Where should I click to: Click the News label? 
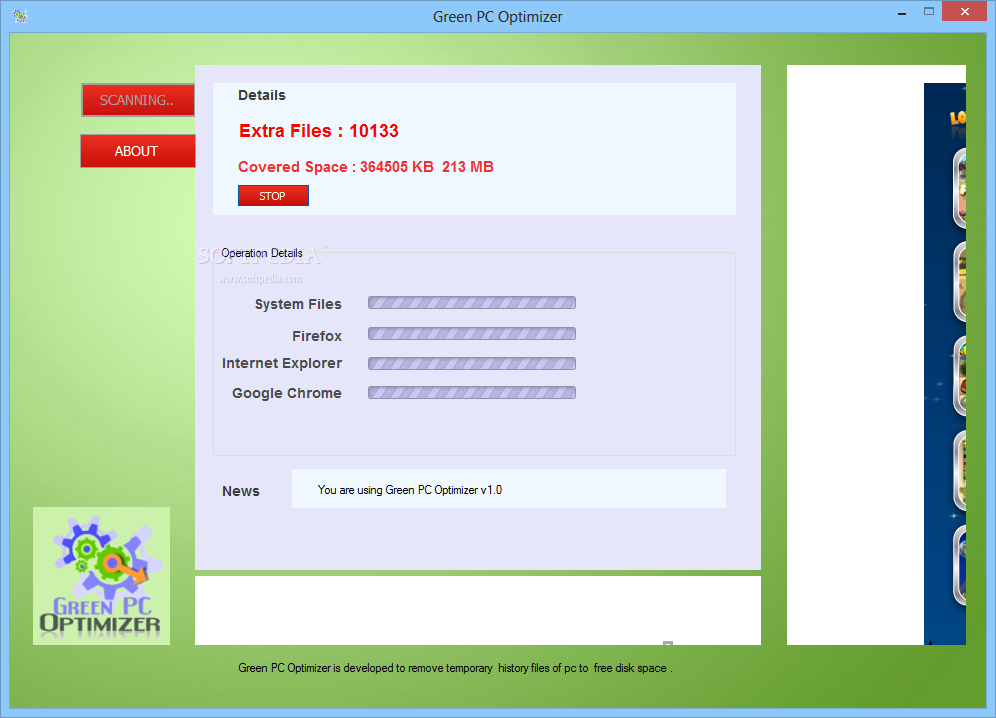click(x=241, y=491)
